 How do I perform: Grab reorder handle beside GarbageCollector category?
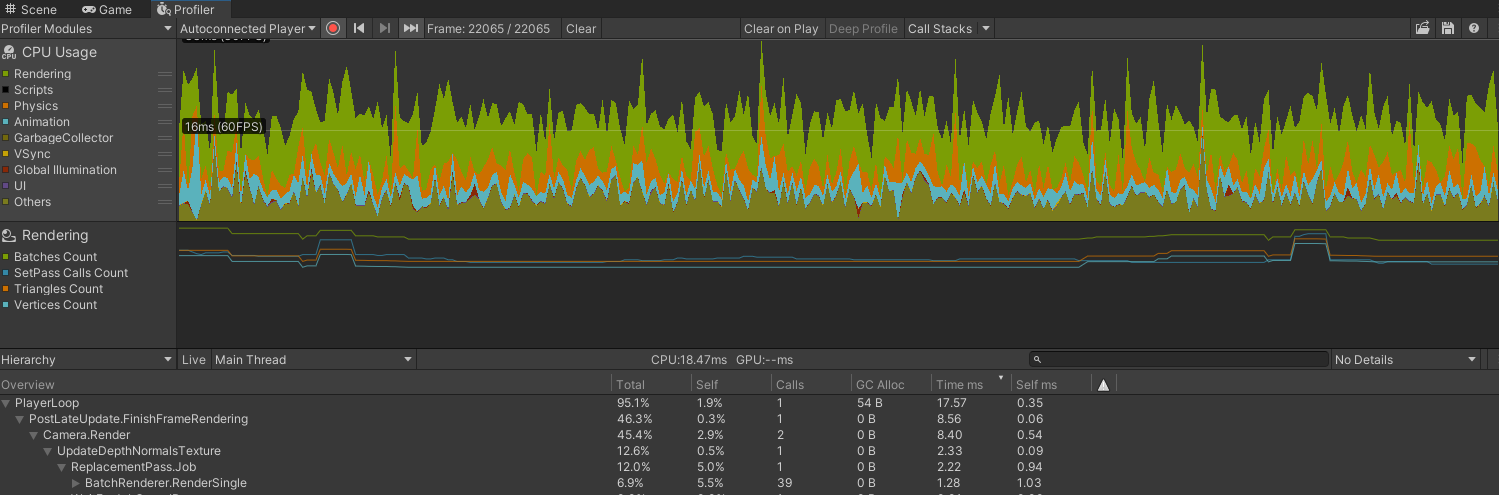[x=165, y=138]
